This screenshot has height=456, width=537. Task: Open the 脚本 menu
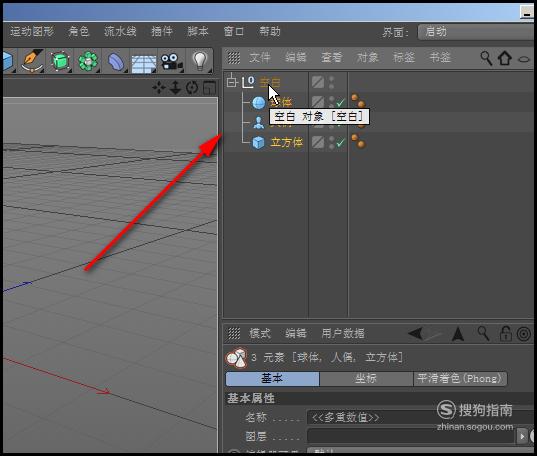pos(198,32)
